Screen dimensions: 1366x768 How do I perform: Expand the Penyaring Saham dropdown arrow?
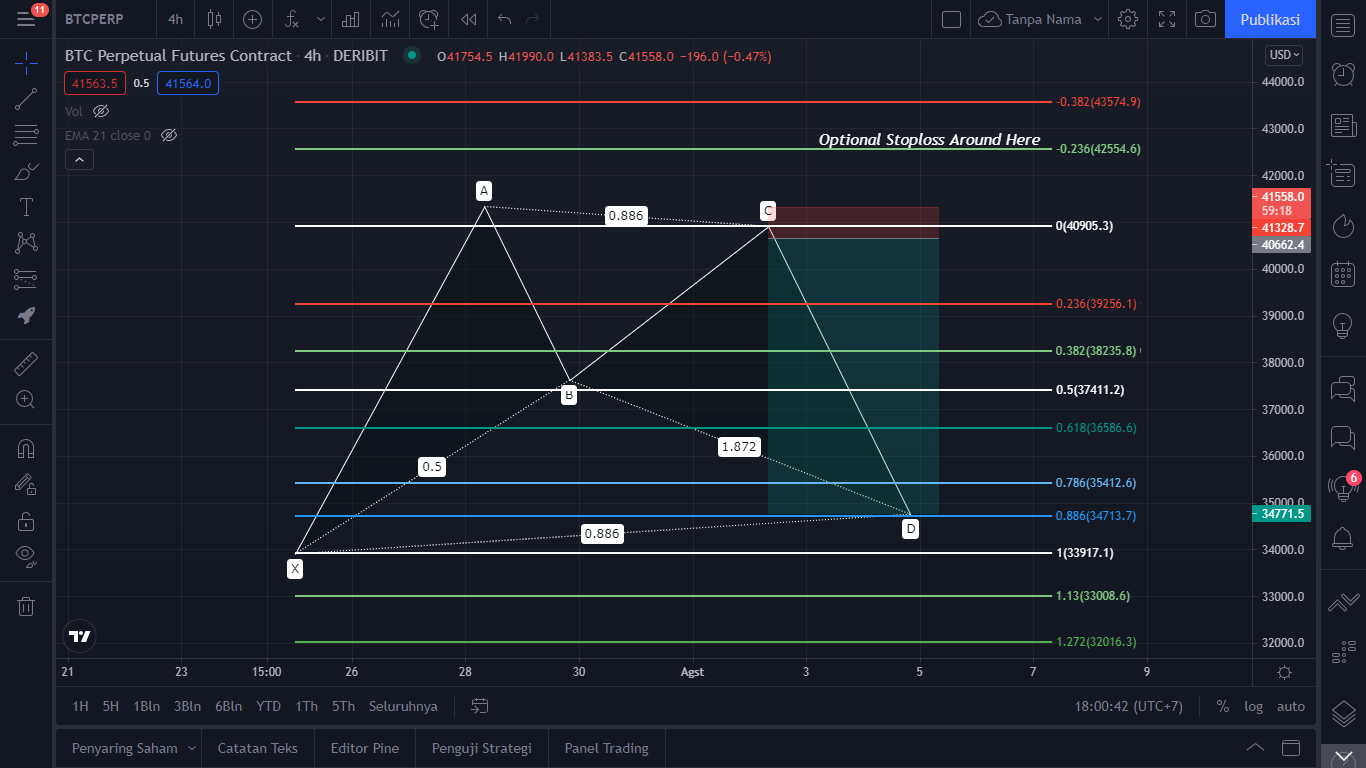pyautogui.click(x=192, y=748)
